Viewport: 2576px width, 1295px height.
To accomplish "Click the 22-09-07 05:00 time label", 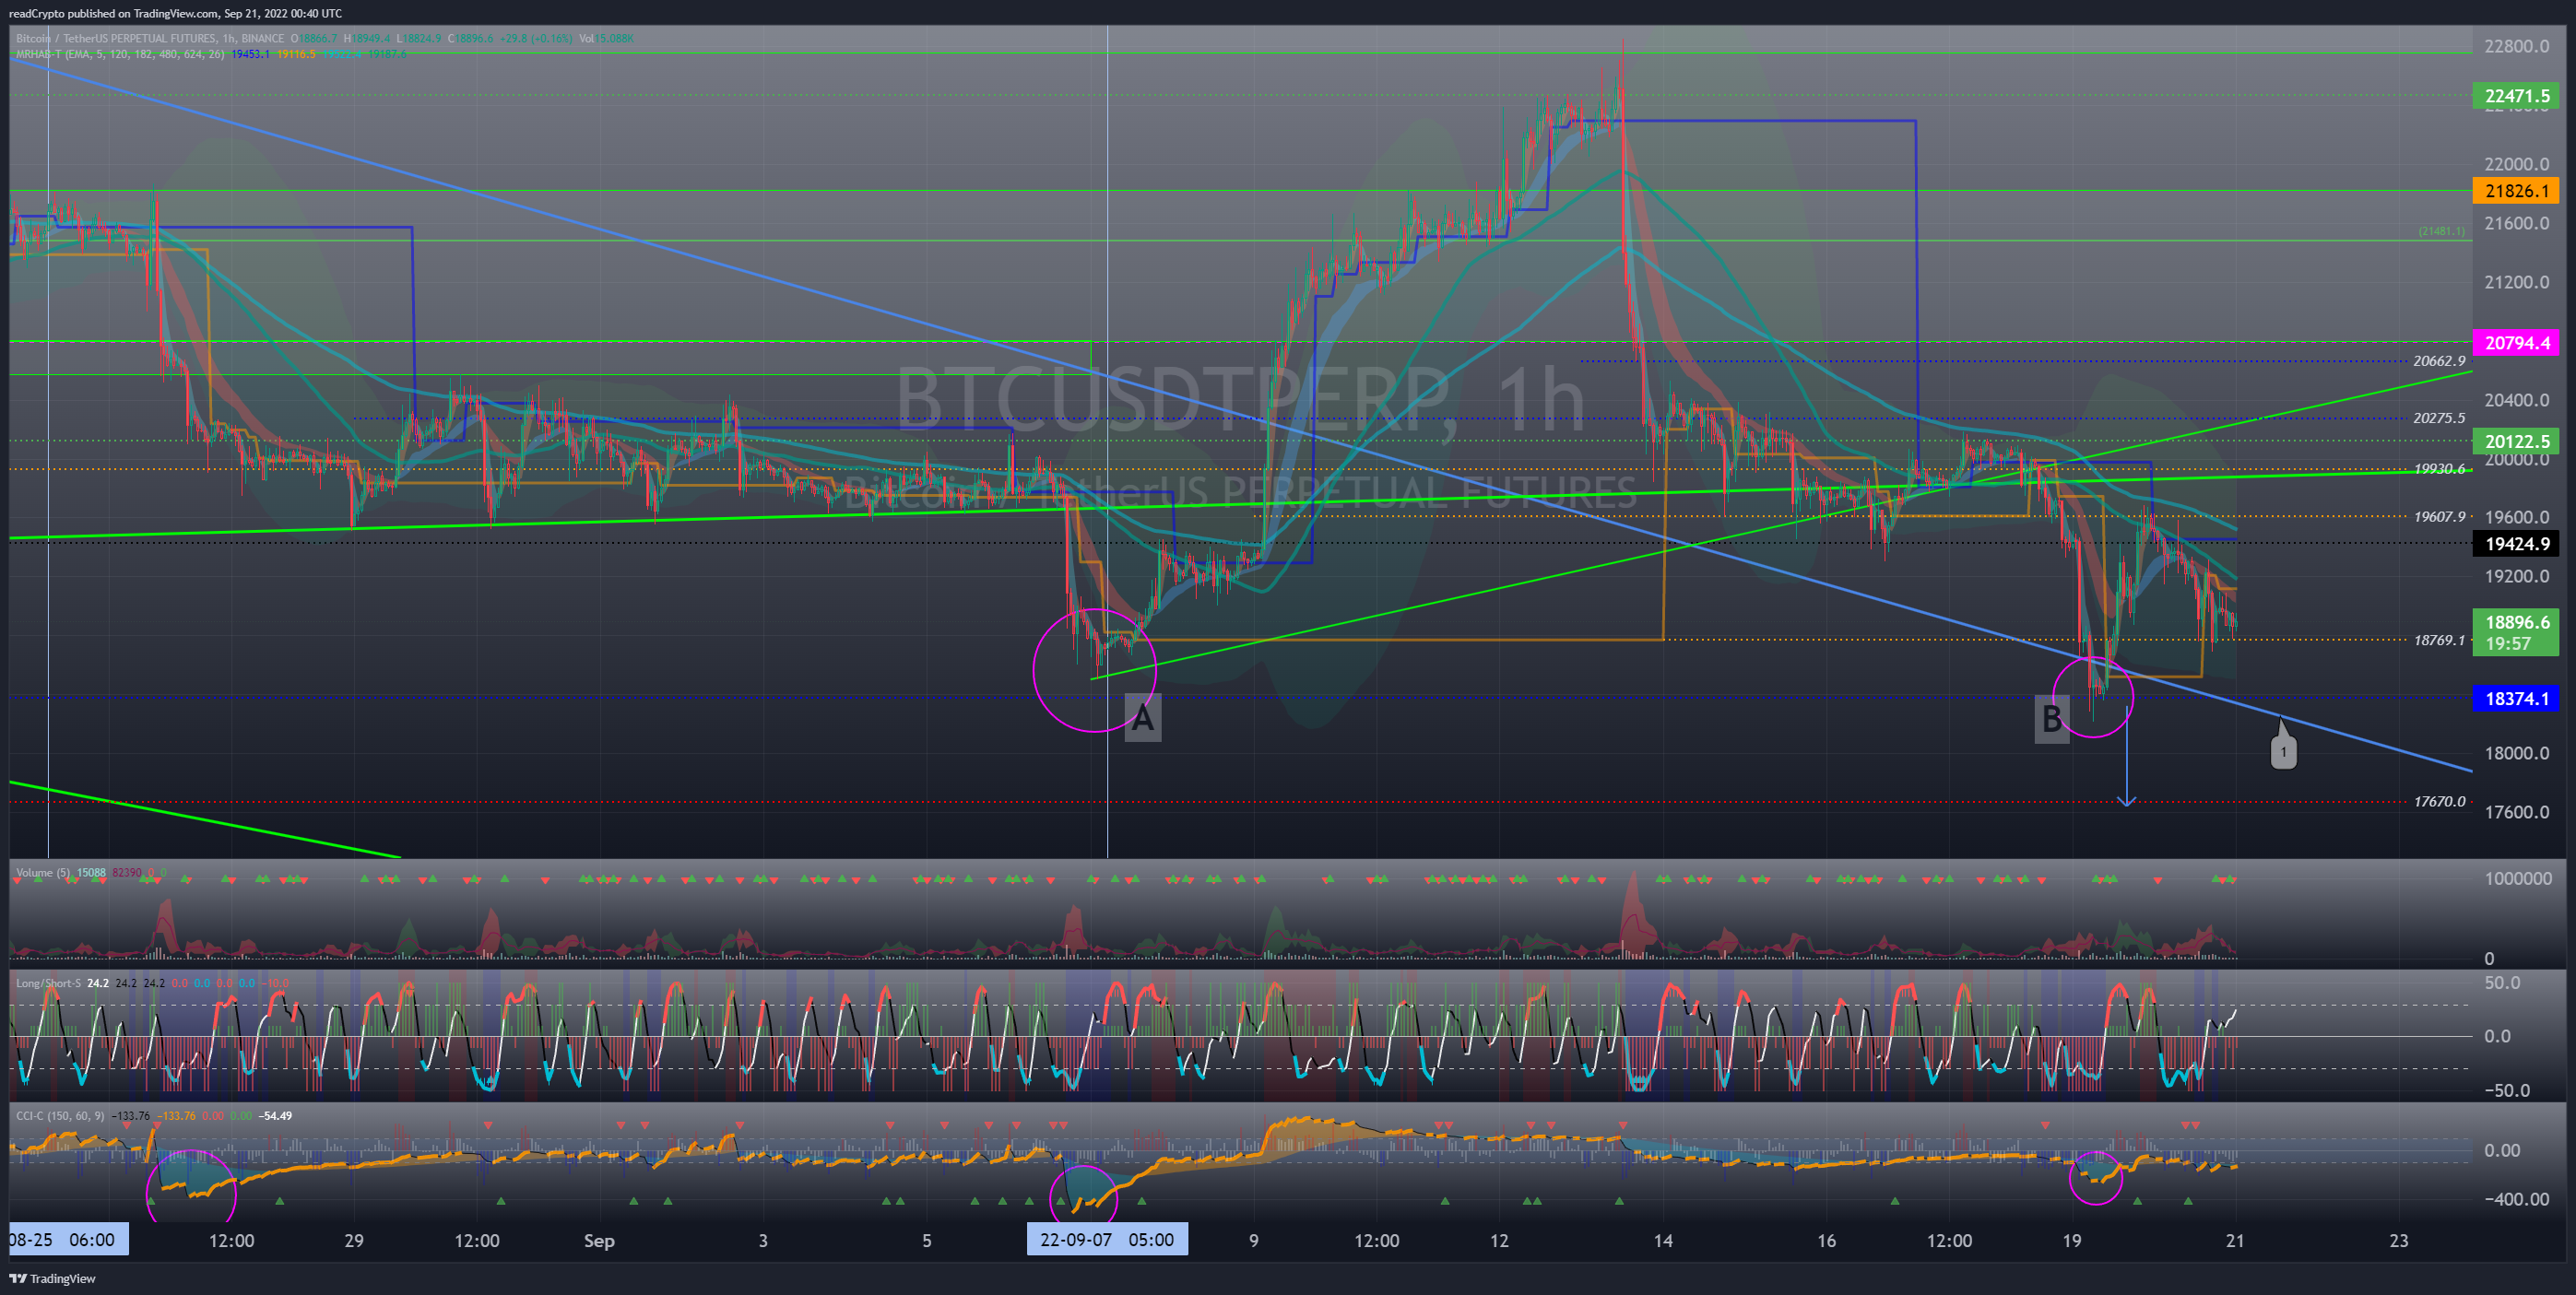I will click(x=1107, y=1239).
